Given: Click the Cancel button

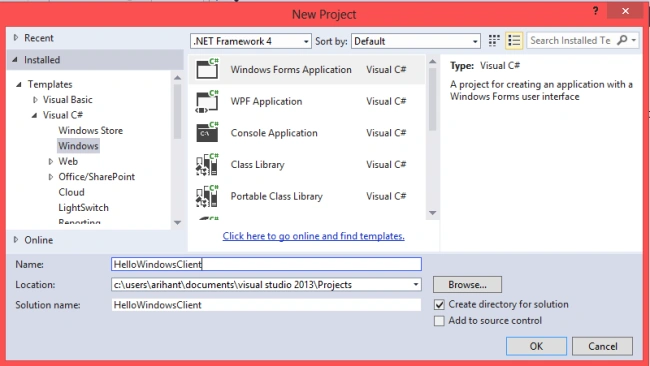Looking at the screenshot, I should tap(602, 346).
